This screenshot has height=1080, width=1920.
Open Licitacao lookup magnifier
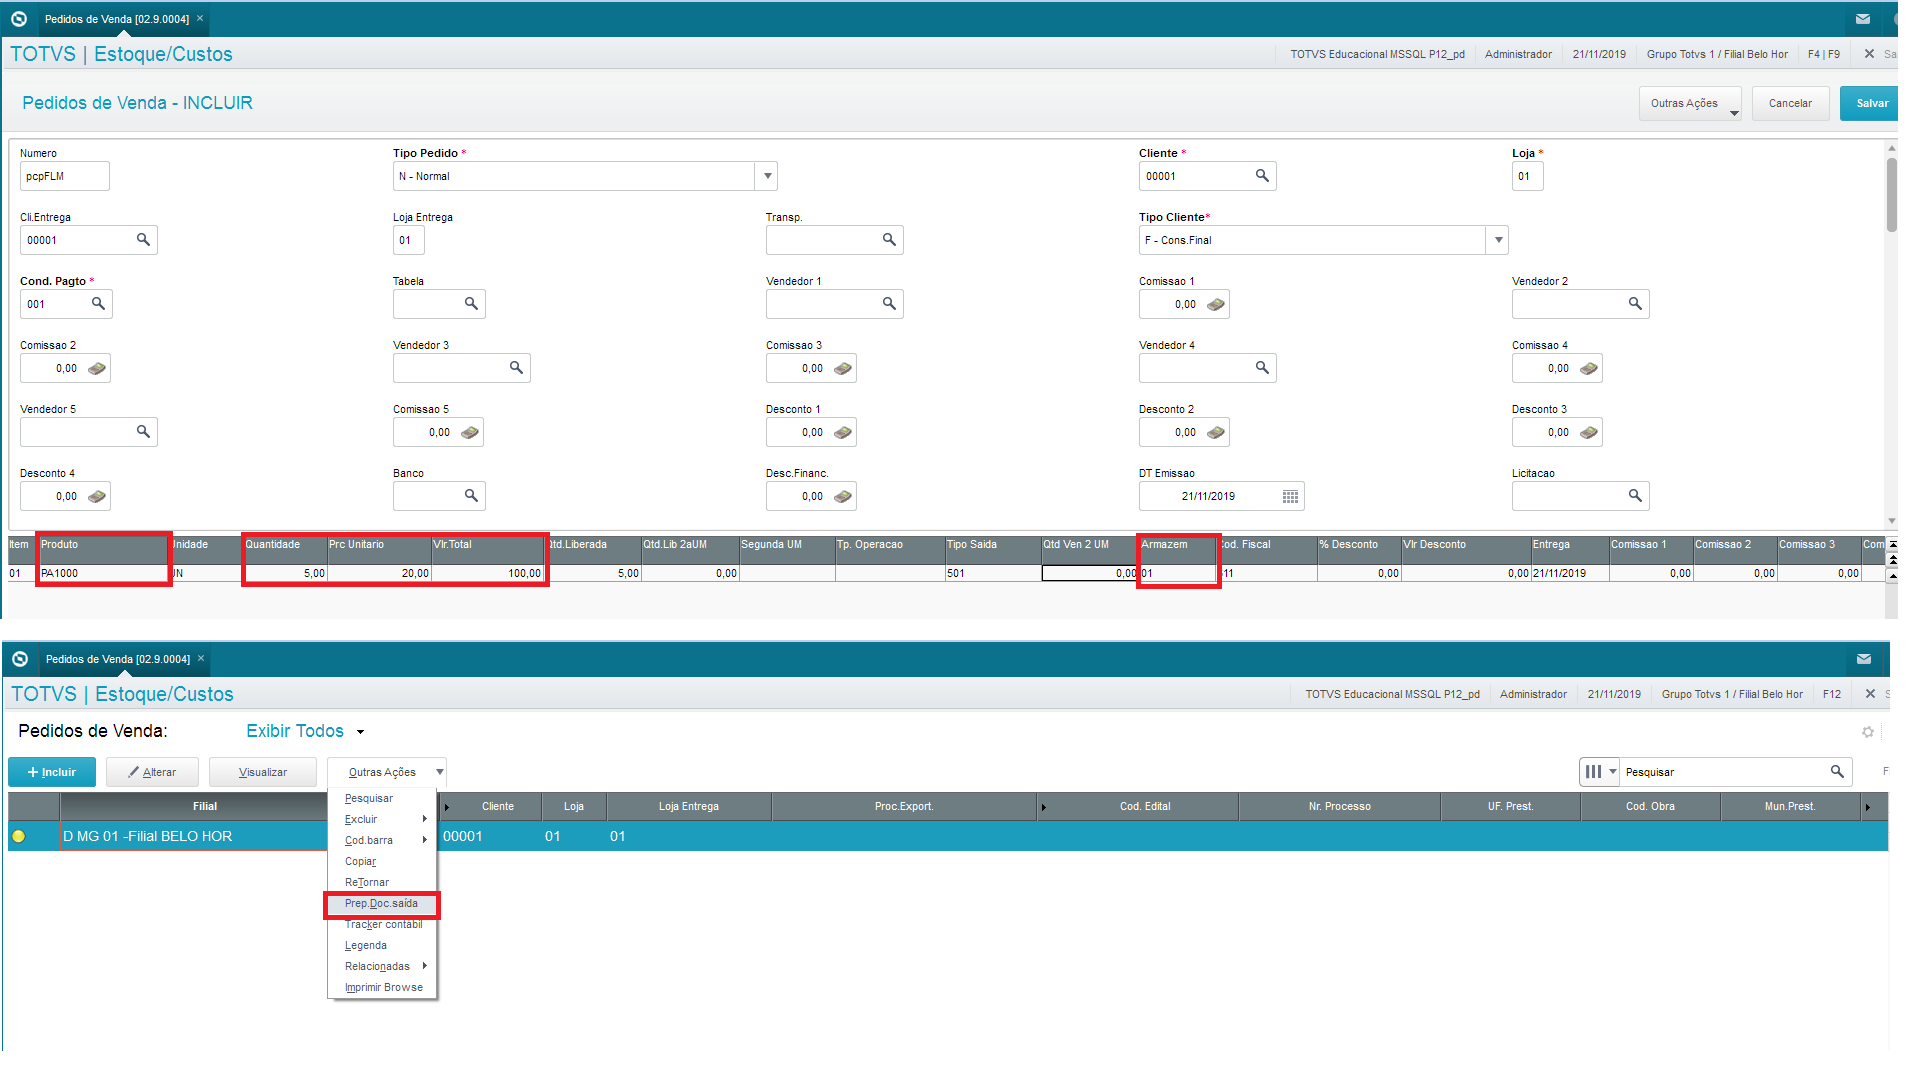[1635, 496]
